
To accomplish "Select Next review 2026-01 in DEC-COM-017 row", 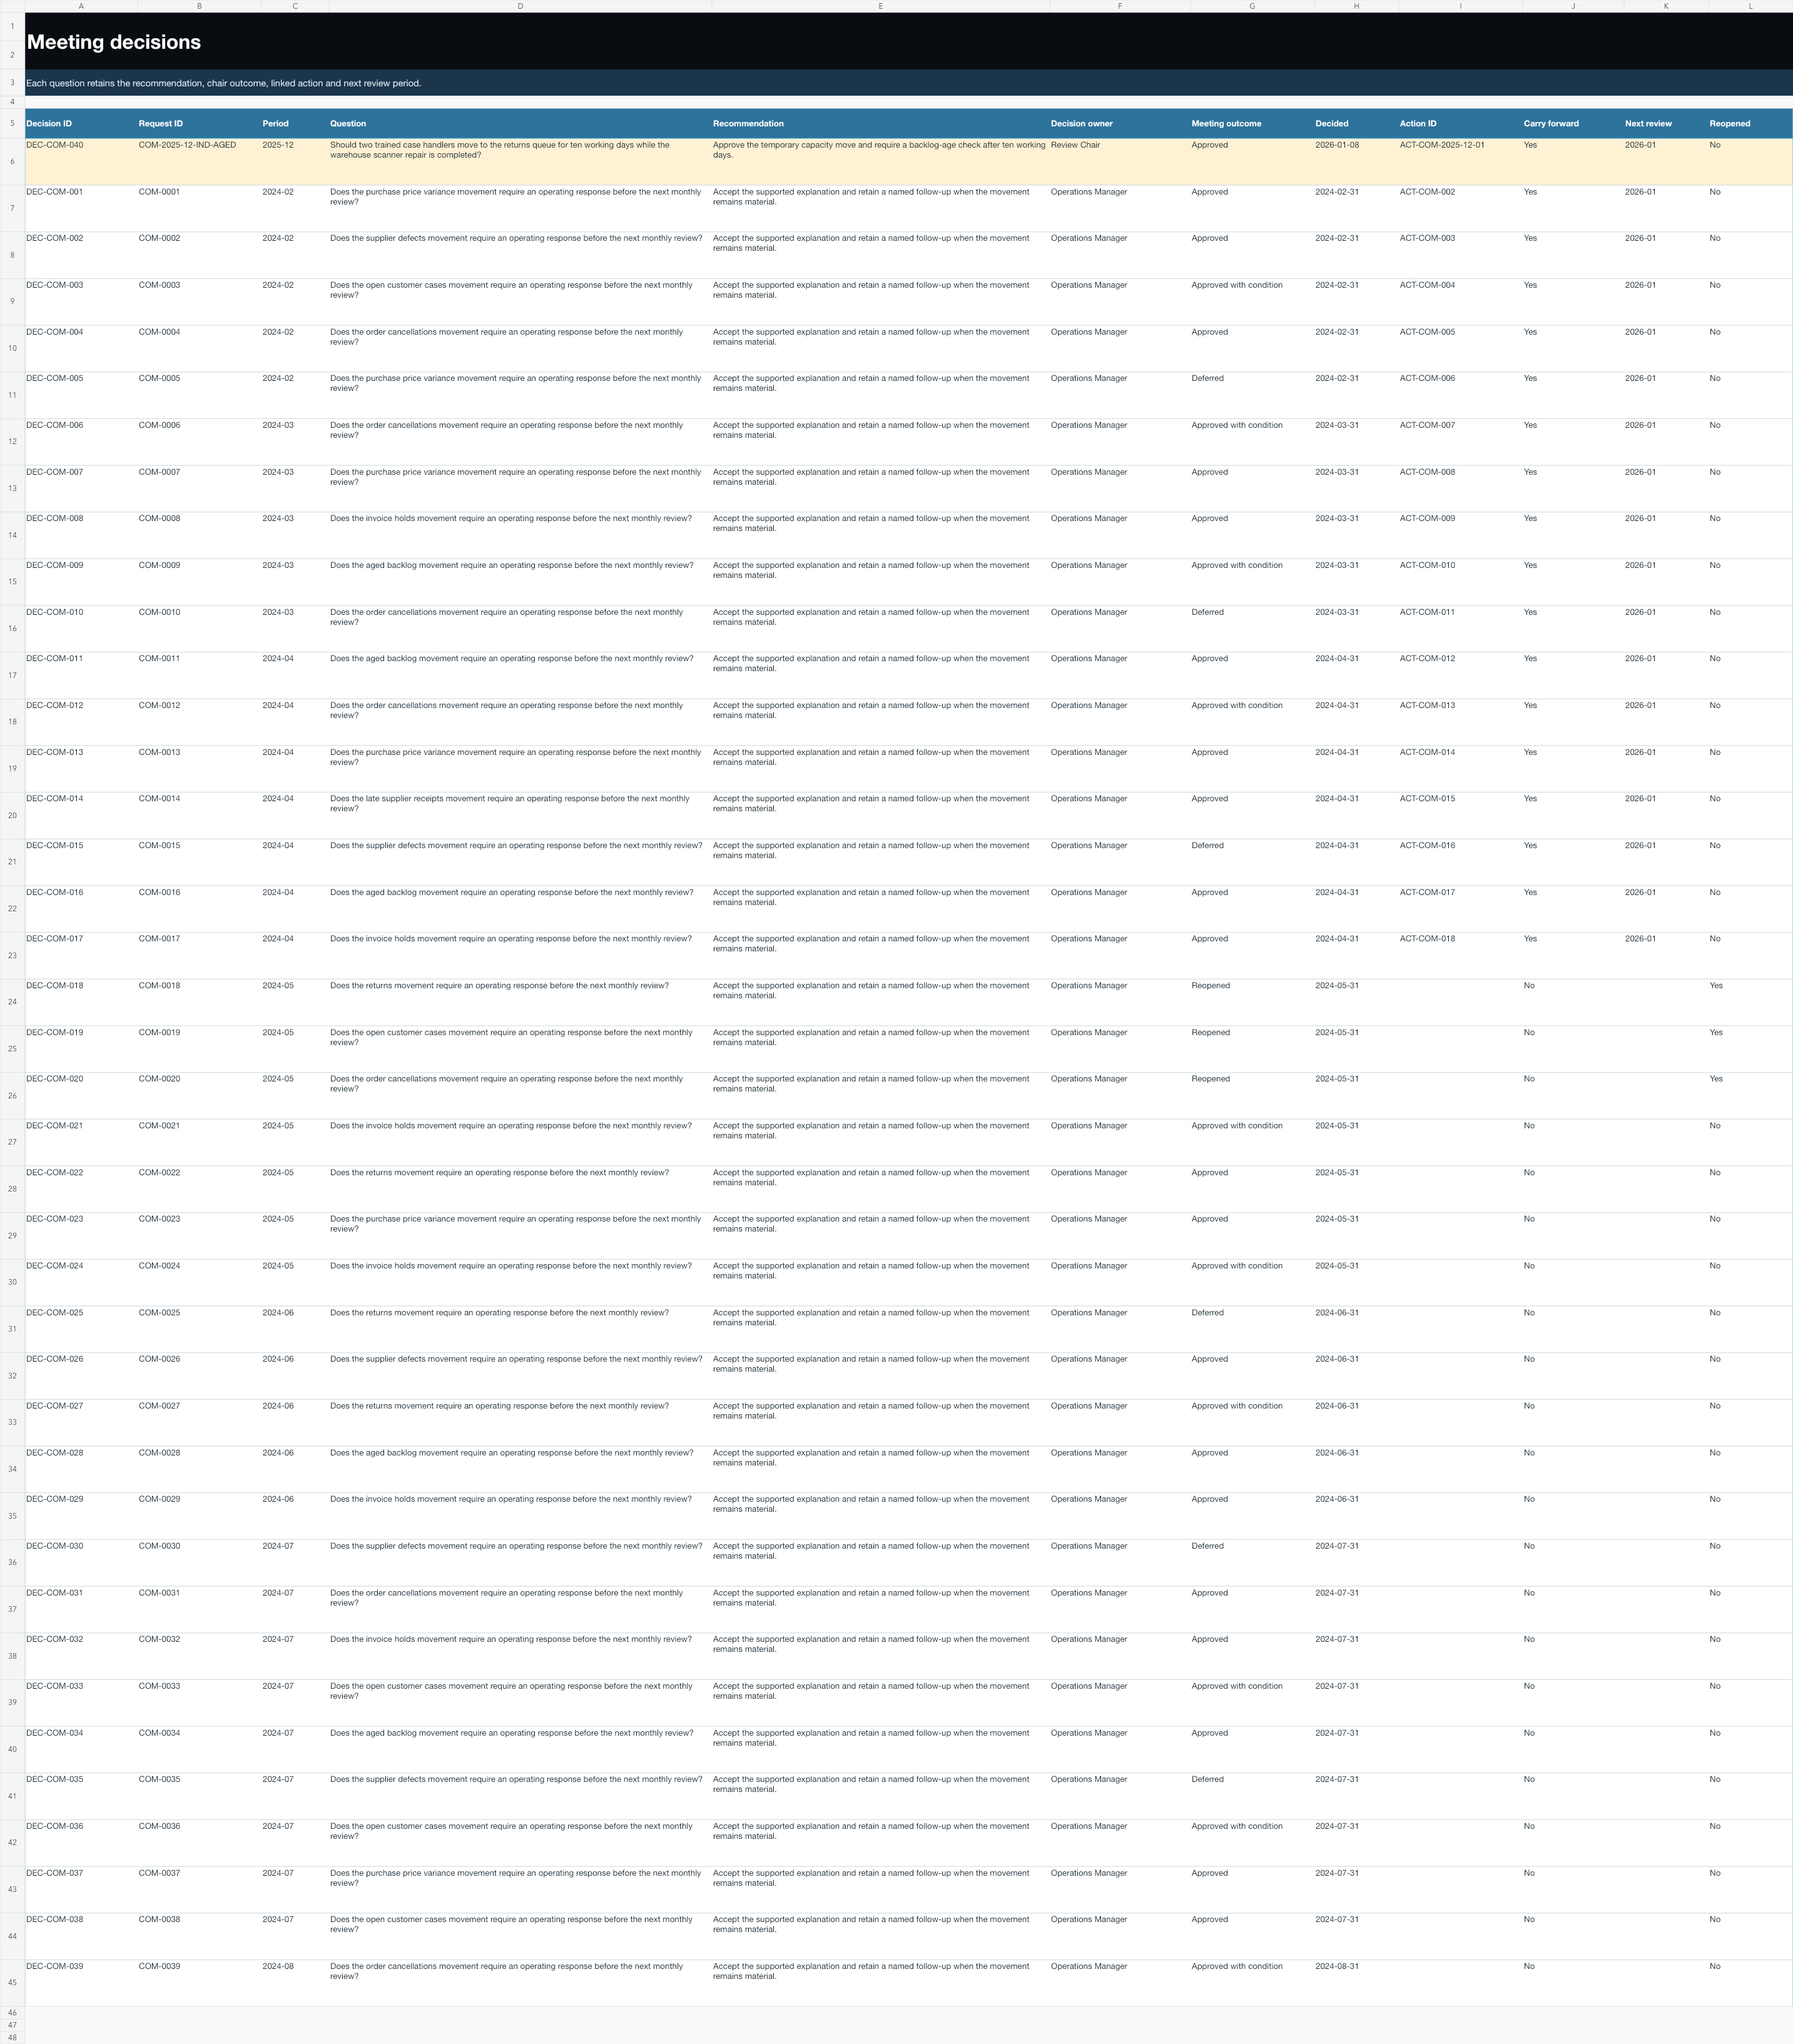I will pos(1666,955).
